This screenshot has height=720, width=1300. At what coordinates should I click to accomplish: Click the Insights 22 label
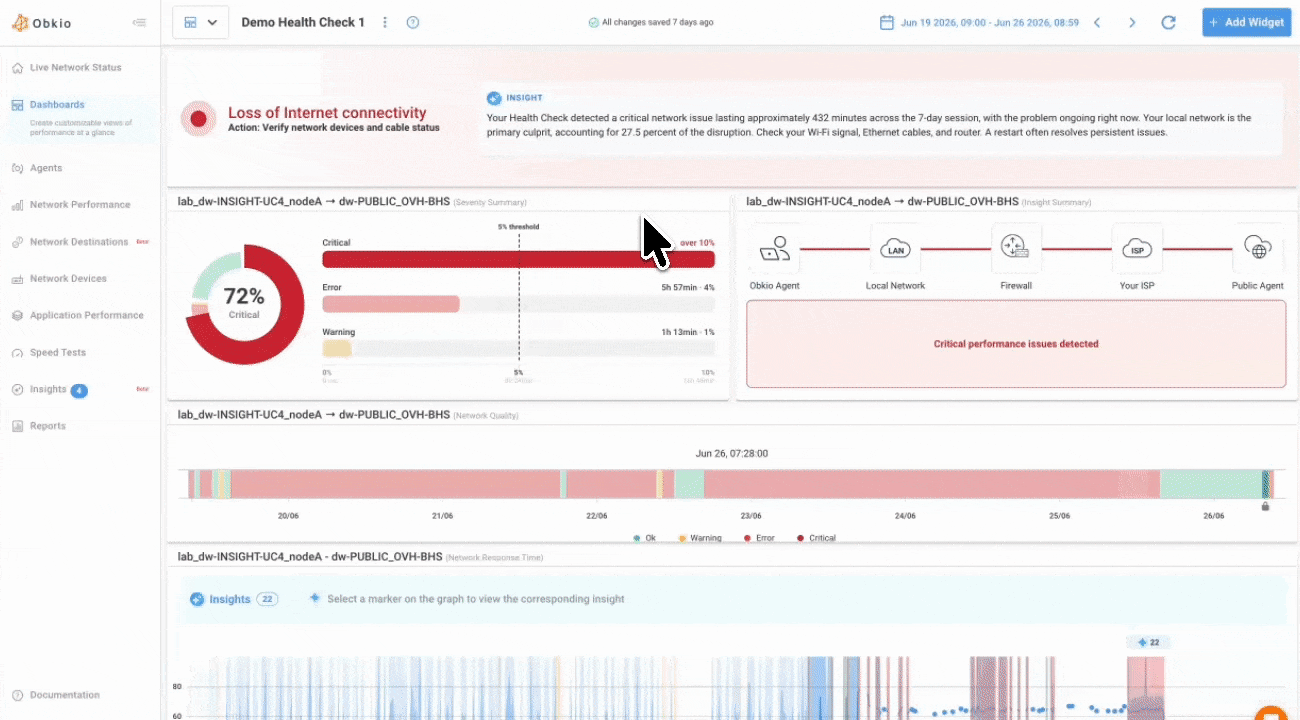click(234, 599)
